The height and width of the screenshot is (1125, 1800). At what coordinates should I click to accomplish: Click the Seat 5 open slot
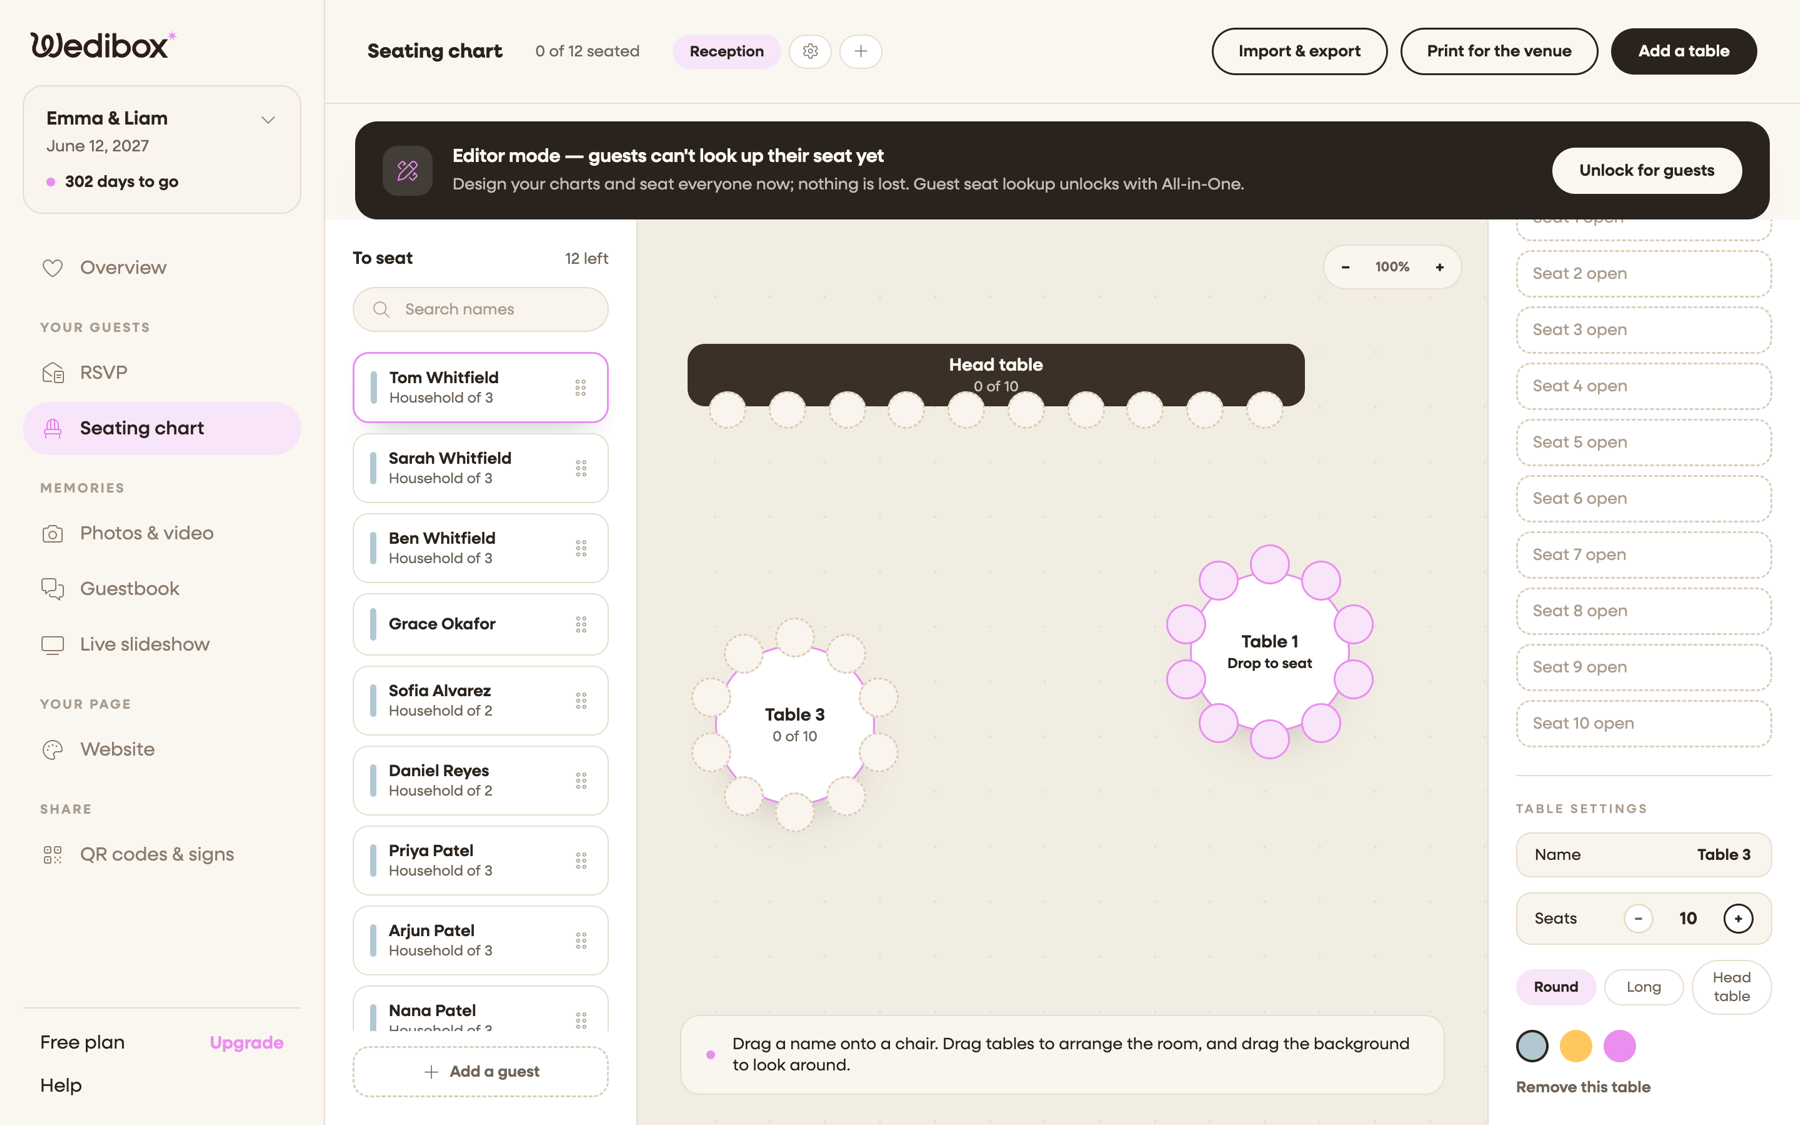(1643, 442)
